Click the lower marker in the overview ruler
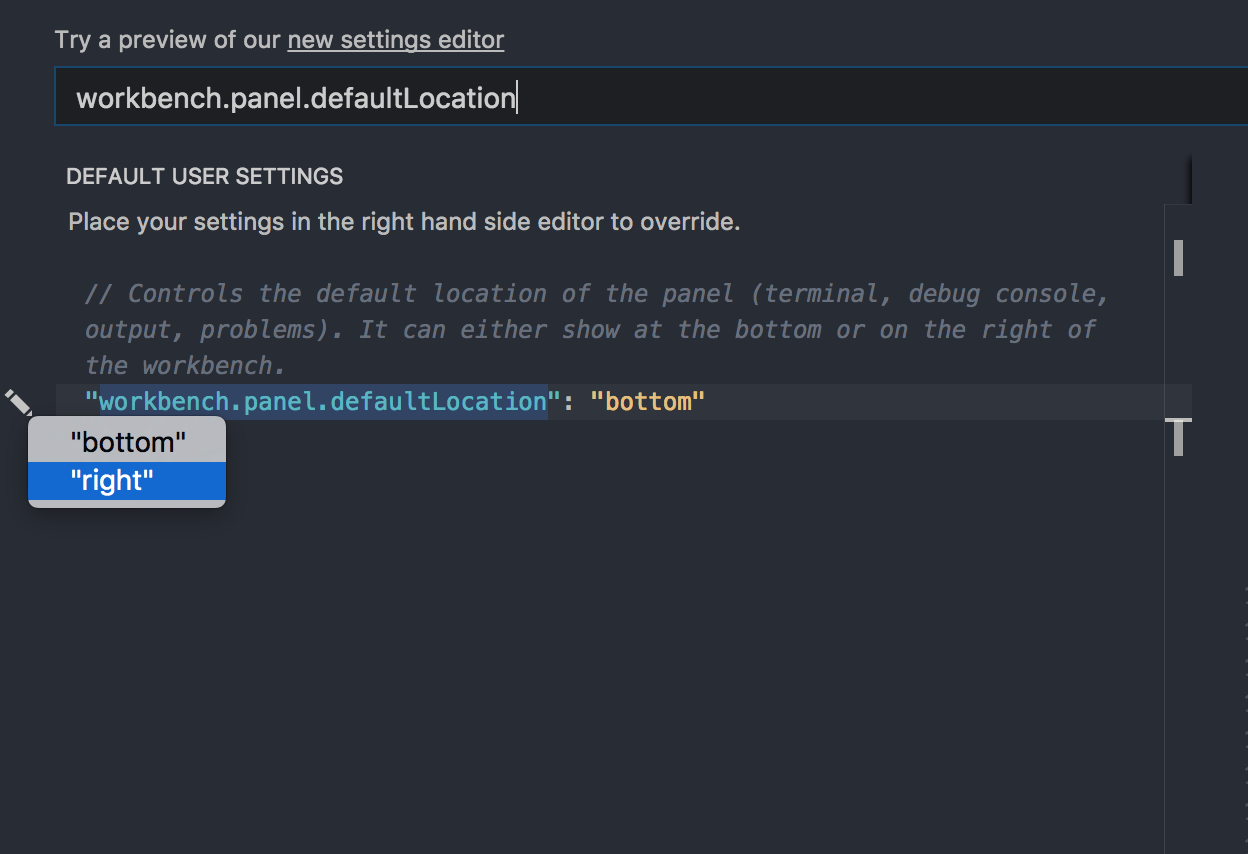Image resolution: width=1248 pixels, height=854 pixels. tap(1178, 436)
